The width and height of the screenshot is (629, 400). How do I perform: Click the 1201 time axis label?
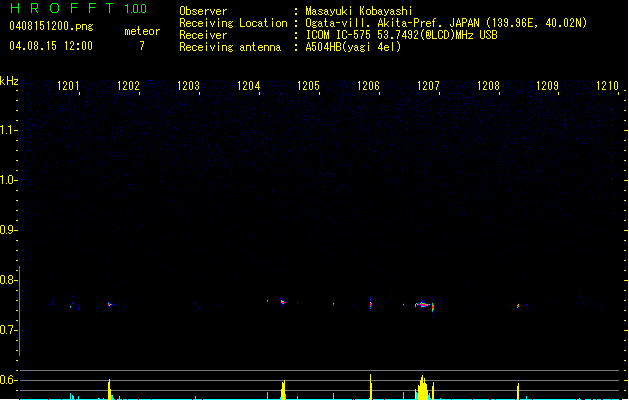click(x=69, y=86)
